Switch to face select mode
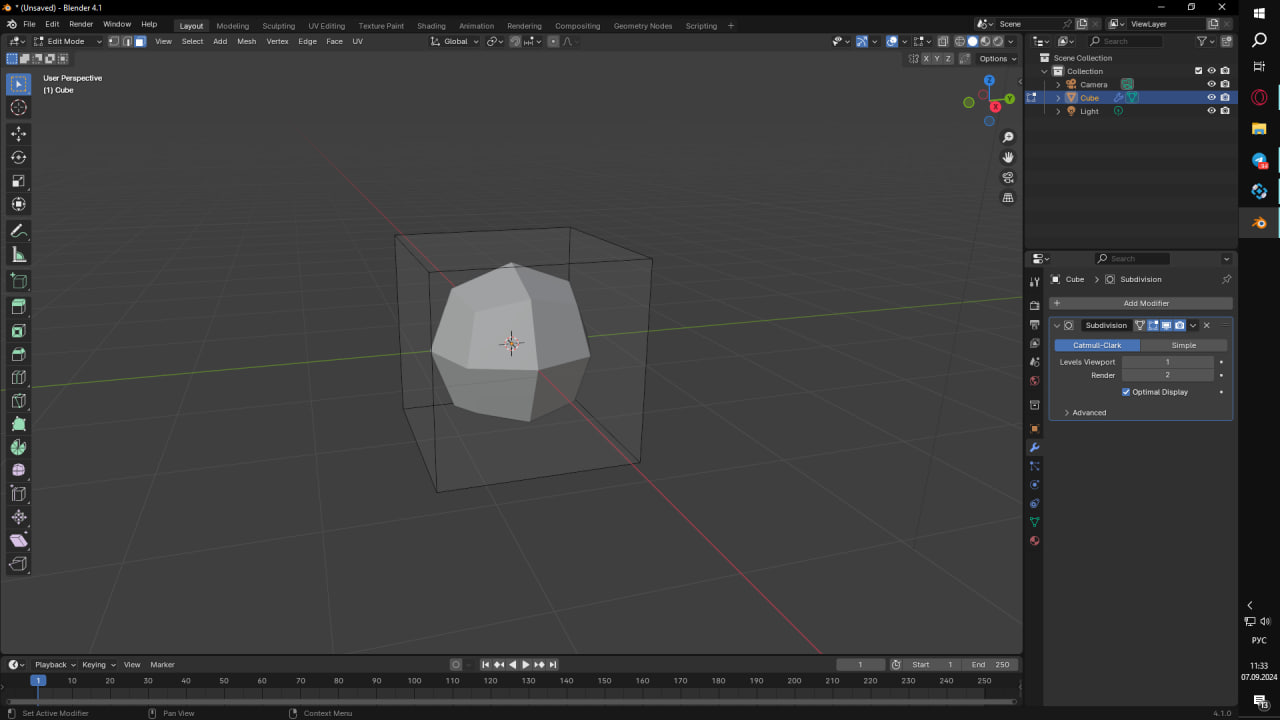 pos(139,41)
